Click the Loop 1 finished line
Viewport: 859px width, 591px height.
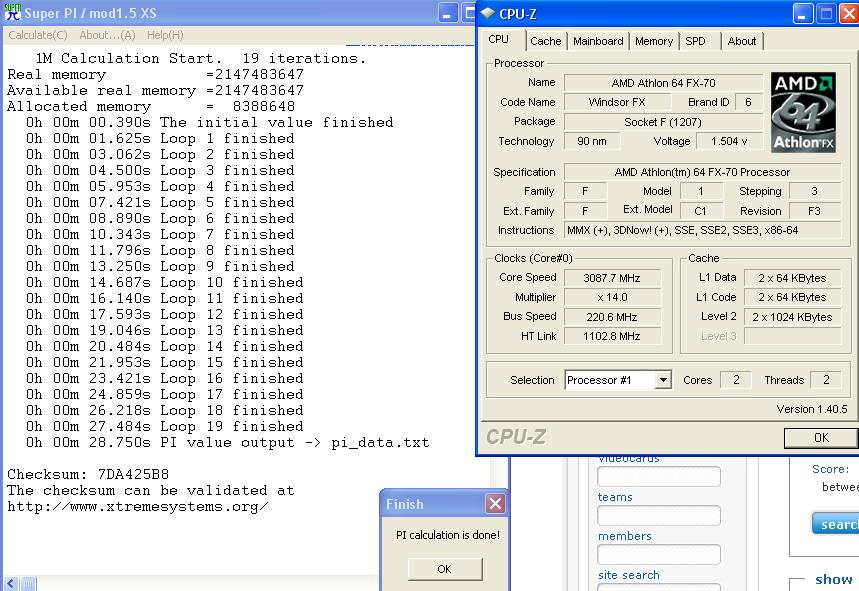[x=160, y=138]
